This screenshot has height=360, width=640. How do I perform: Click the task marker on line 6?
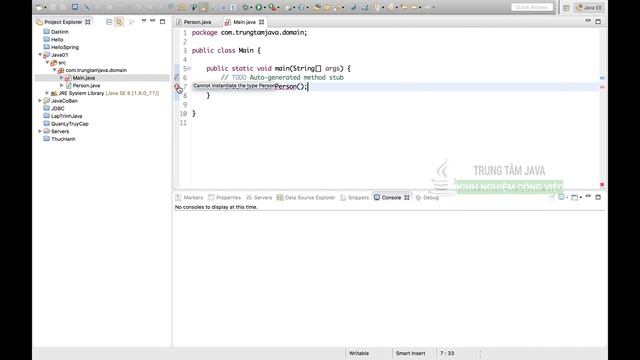(x=177, y=78)
